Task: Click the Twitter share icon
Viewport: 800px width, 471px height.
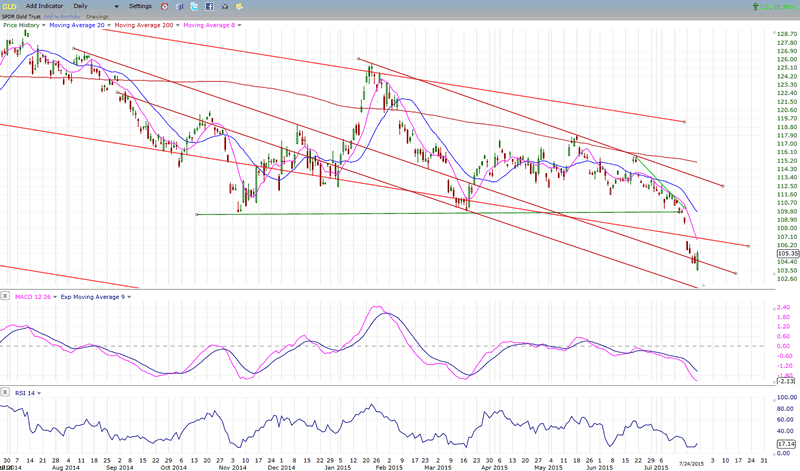Action: point(194,6)
